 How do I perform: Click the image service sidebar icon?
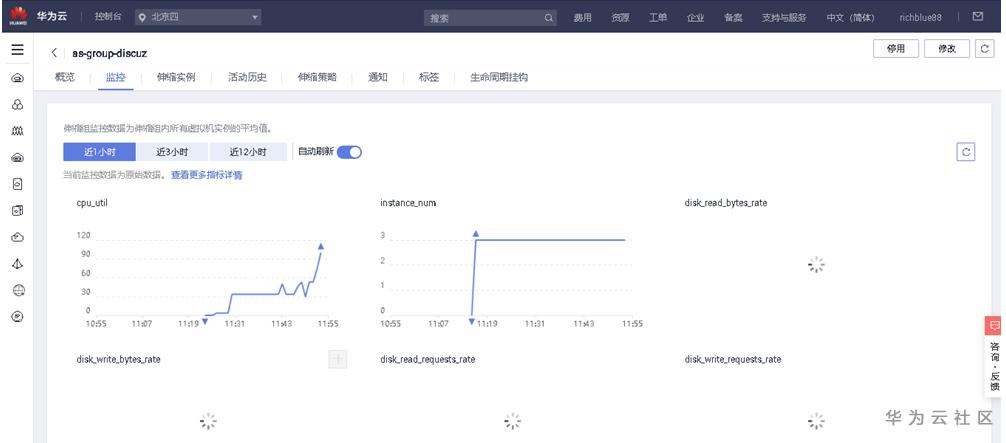click(x=18, y=211)
